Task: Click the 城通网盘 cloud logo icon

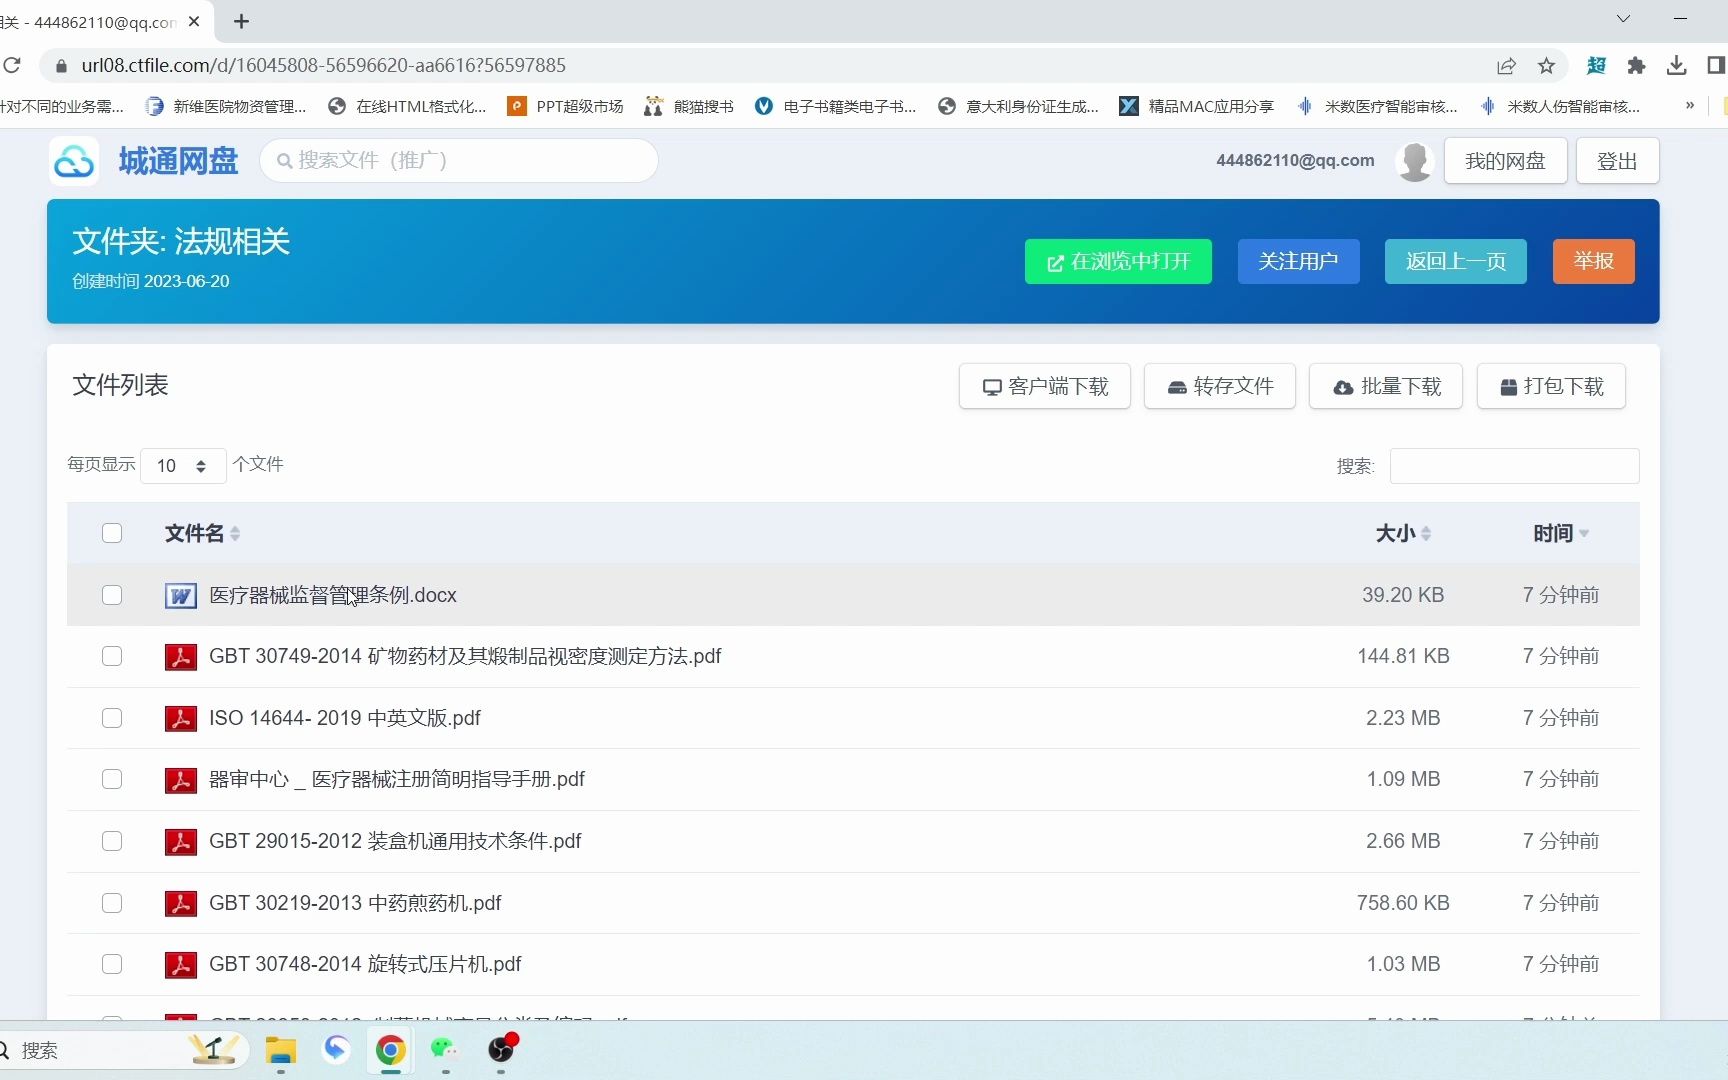Action: click(x=74, y=161)
